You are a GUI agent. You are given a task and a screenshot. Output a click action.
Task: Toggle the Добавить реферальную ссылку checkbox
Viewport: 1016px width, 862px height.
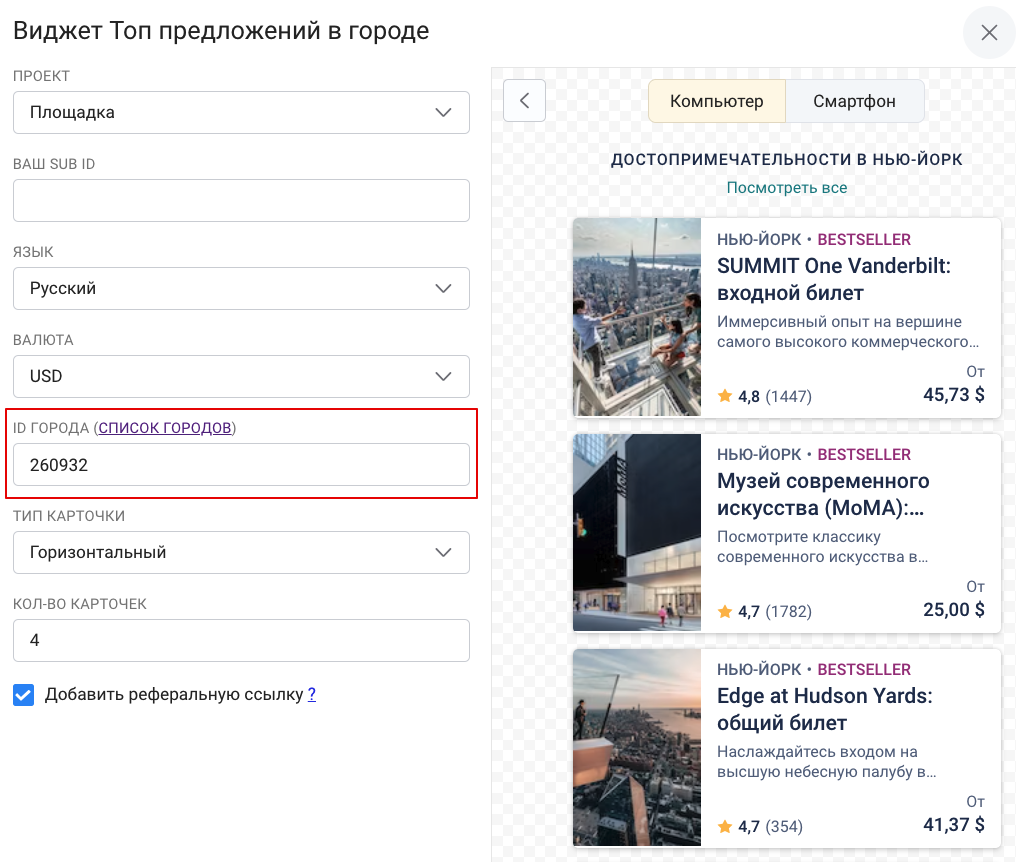click(x=23, y=695)
